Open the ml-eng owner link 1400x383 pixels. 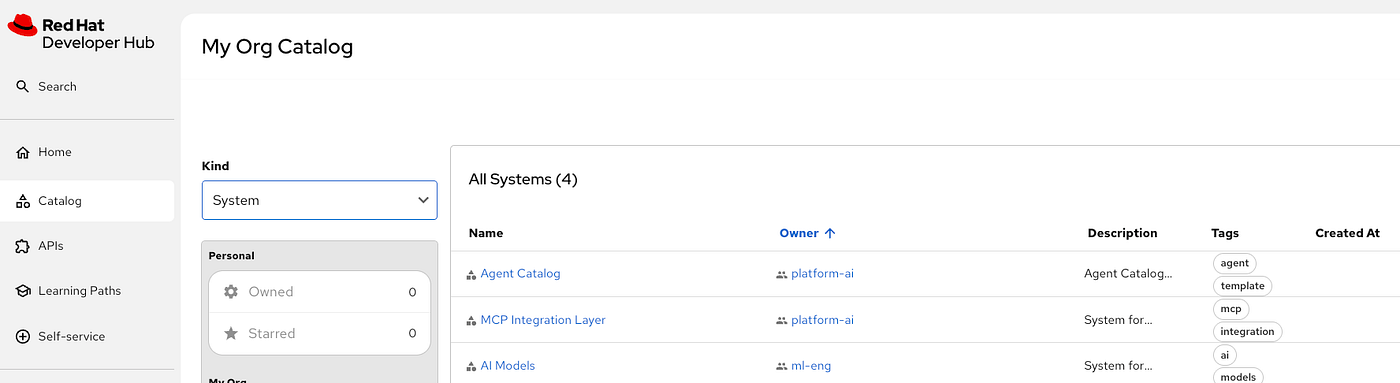pos(811,367)
